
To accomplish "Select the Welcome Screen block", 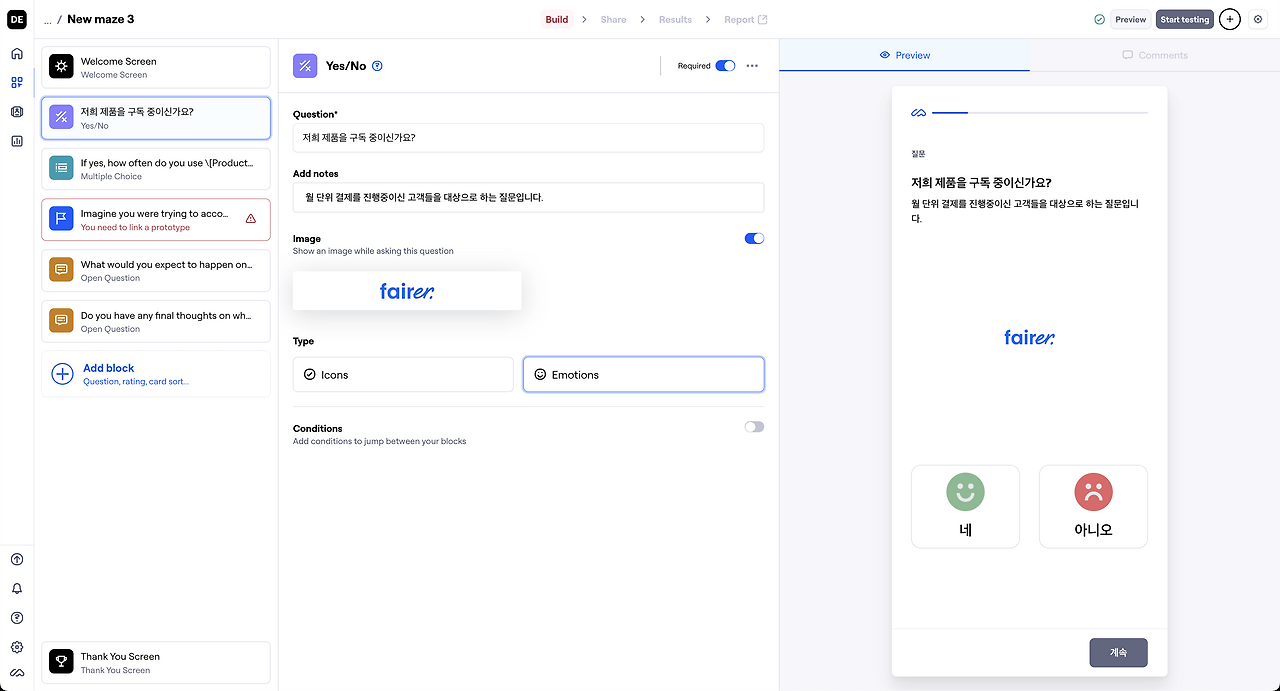I will pos(156,67).
